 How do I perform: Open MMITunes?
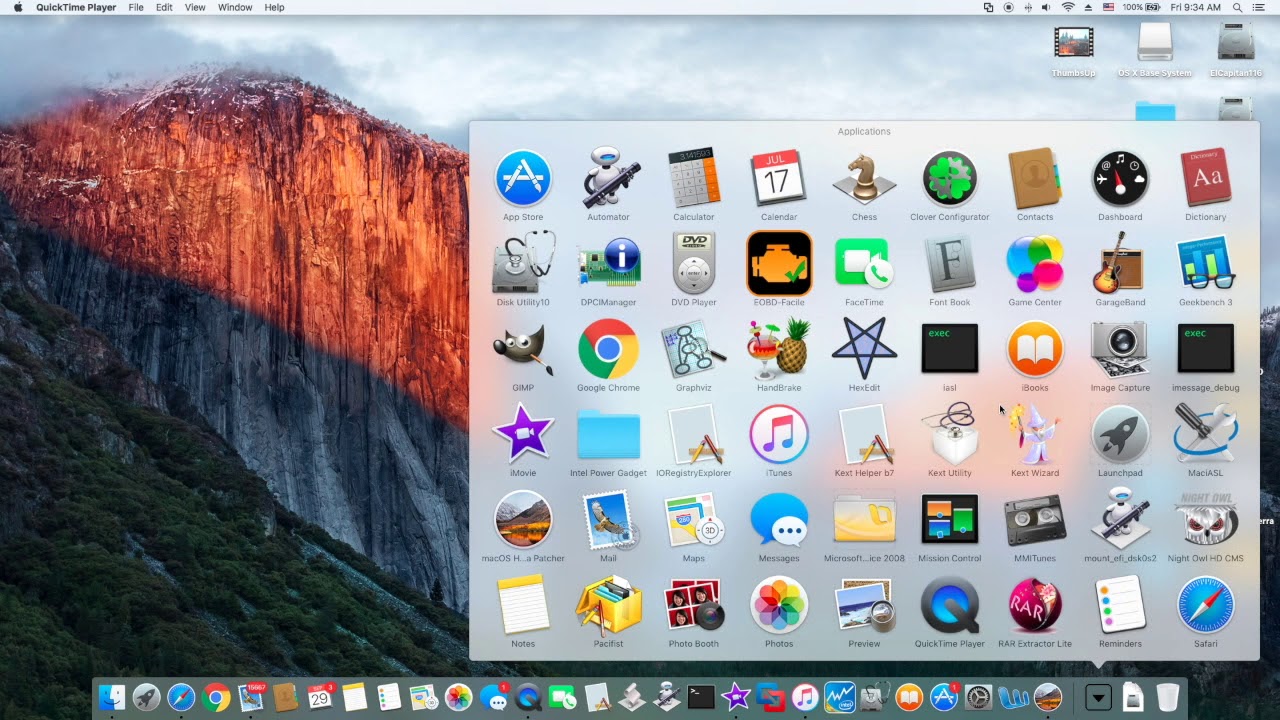[x=1035, y=520]
